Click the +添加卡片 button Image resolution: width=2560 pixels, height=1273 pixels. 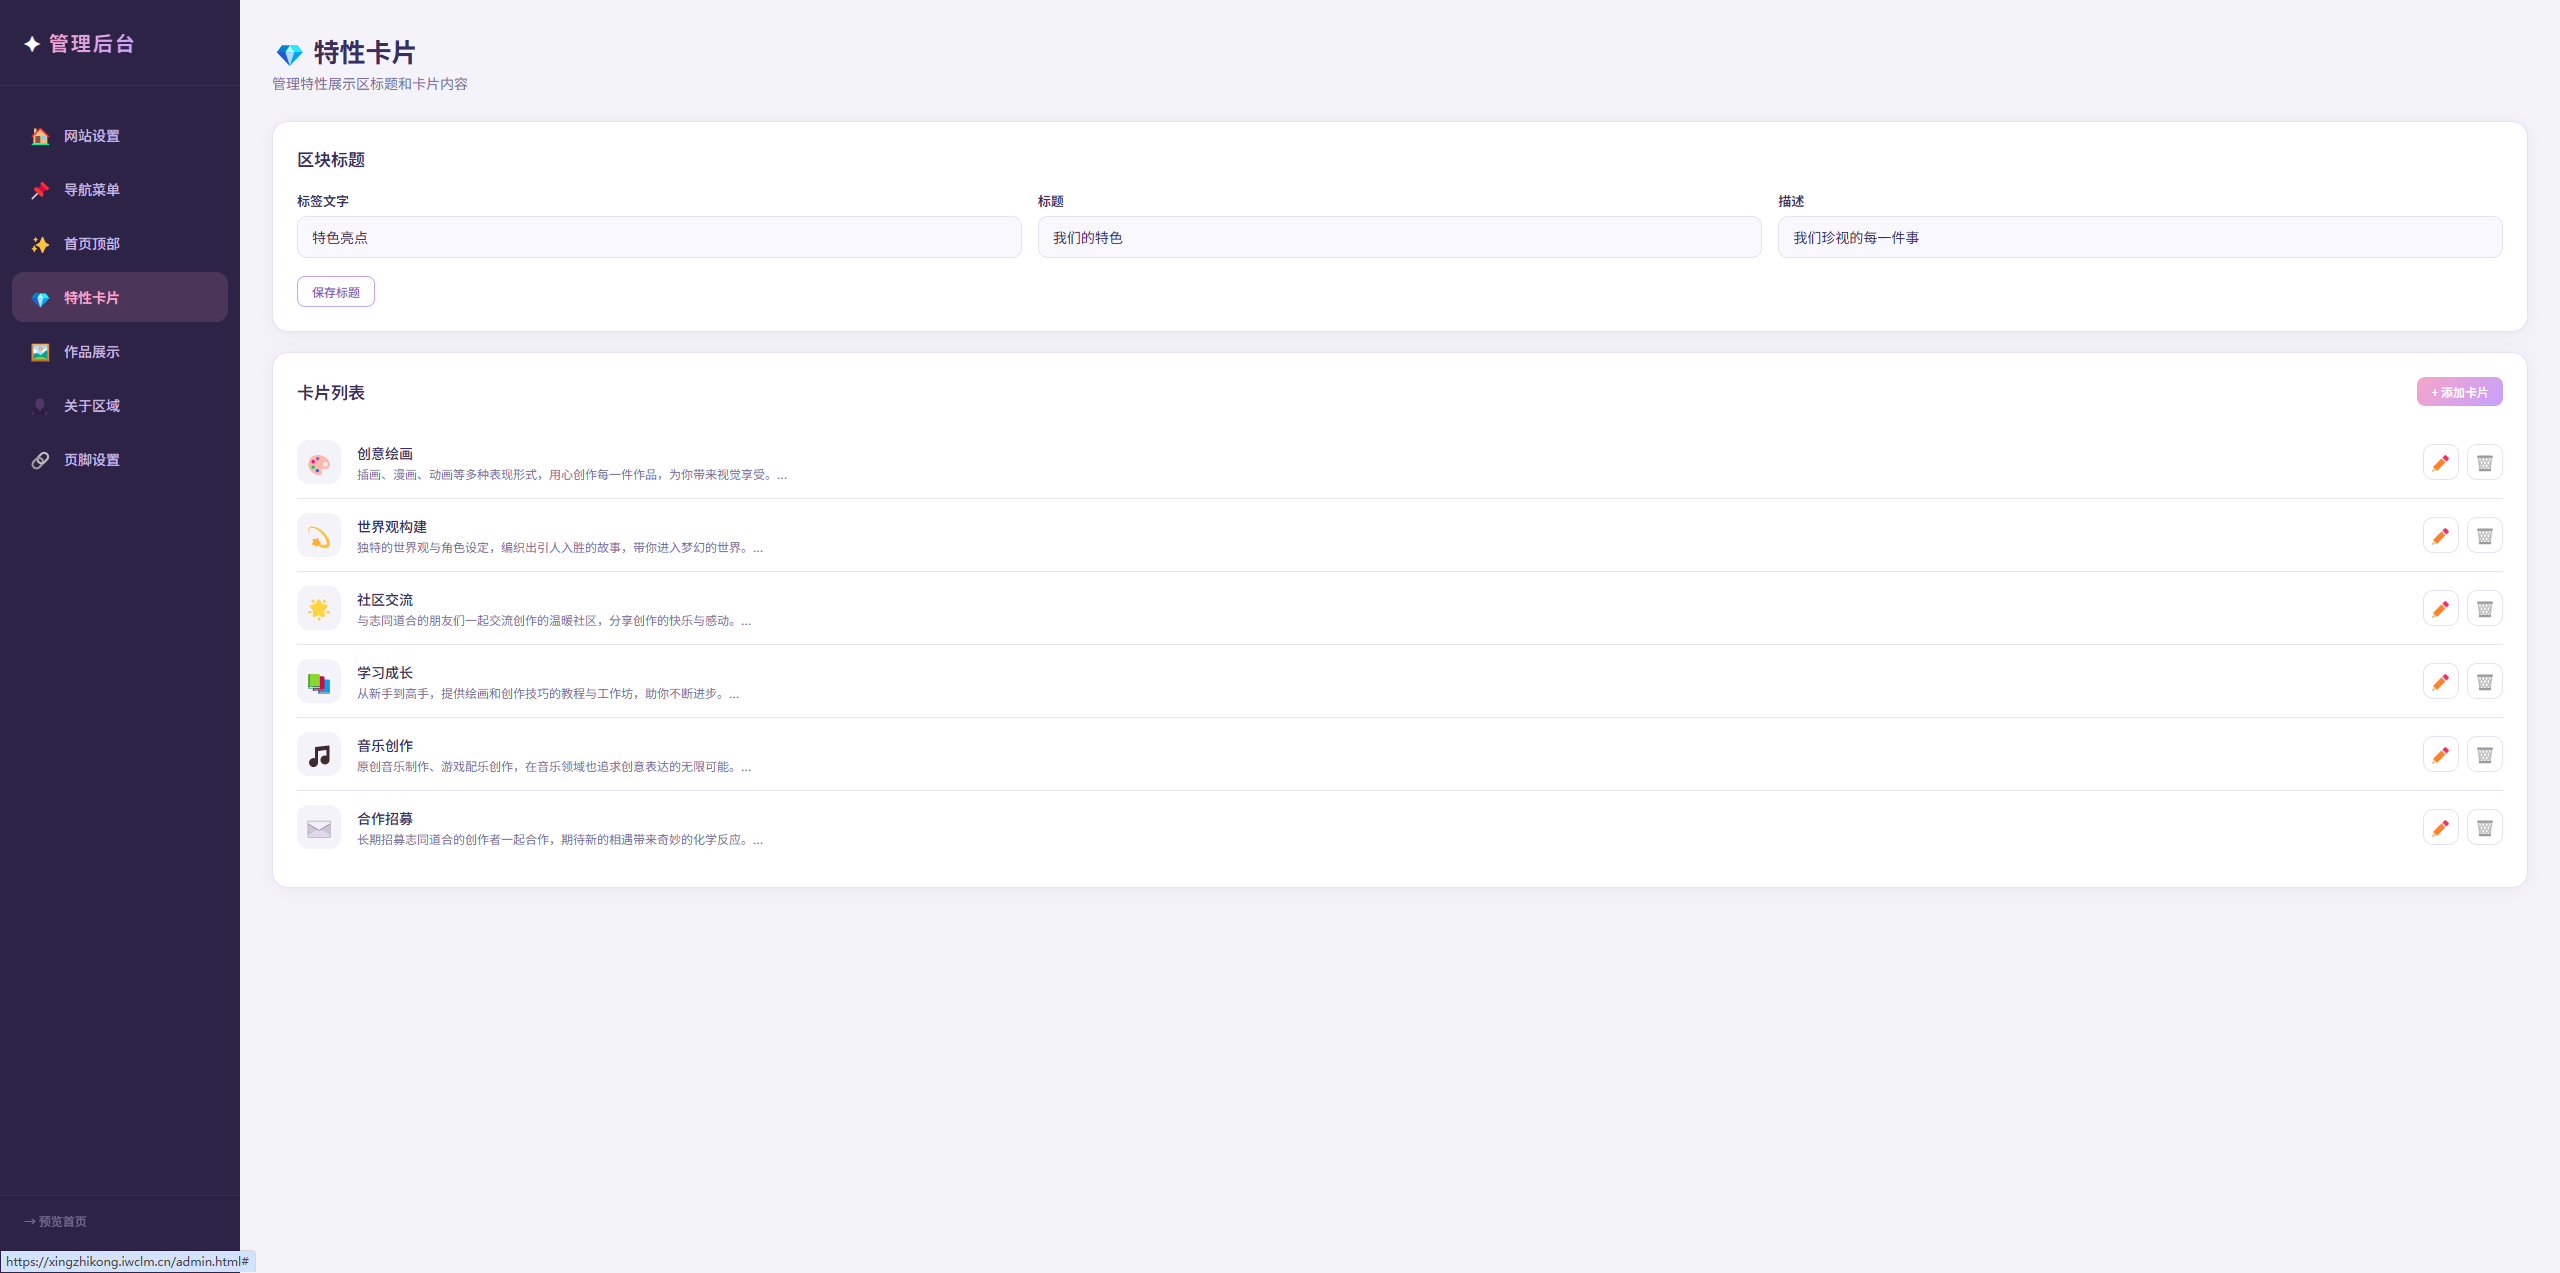coord(2459,392)
